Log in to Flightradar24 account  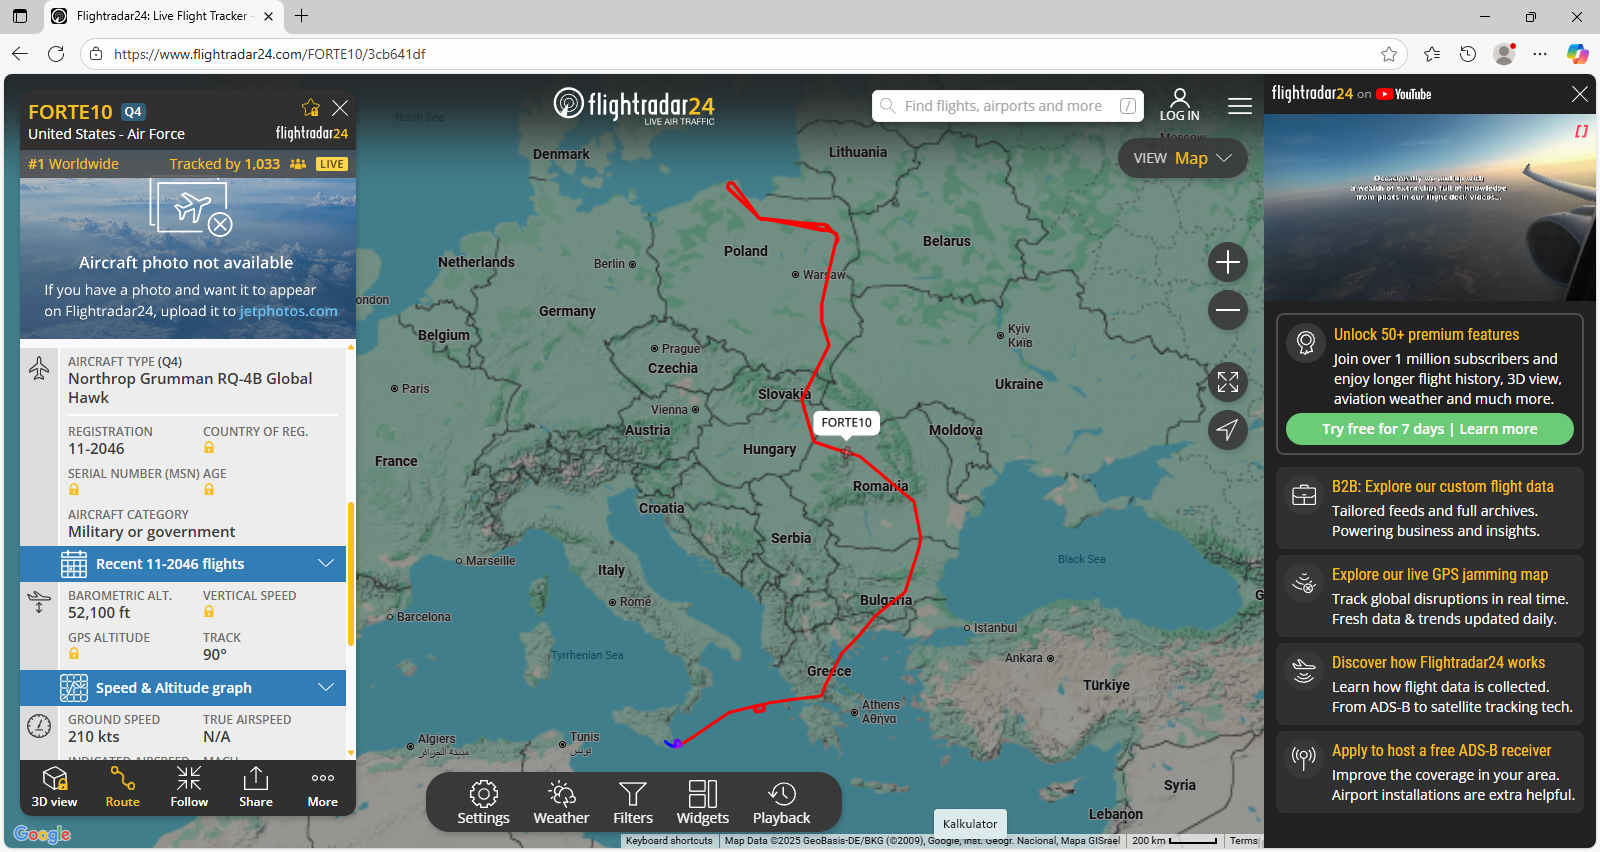point(1179,105)
